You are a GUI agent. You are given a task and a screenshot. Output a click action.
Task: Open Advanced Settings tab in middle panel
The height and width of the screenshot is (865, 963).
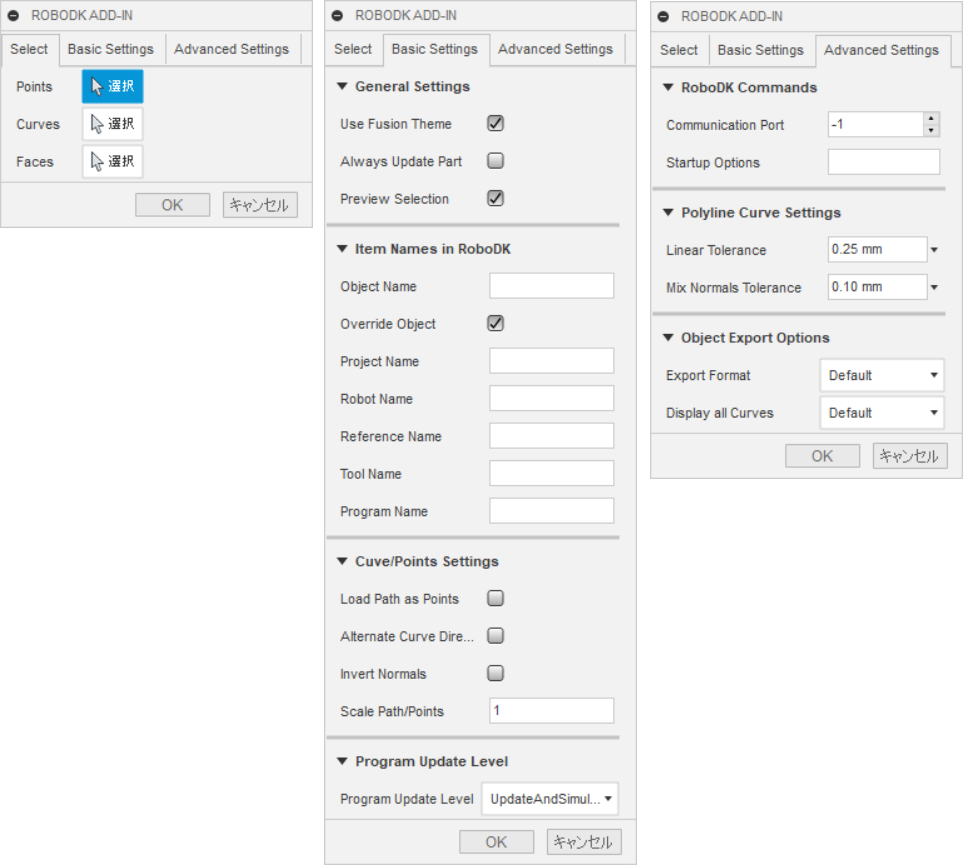(x=555, y=49)
